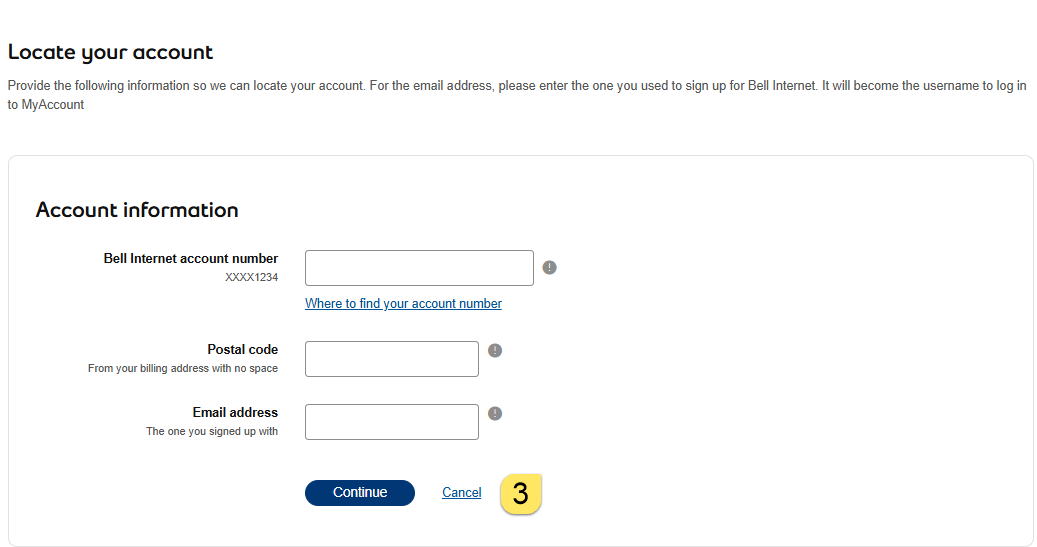The height and width of the screenshot is (547, 1037).
Task: Click the Cancel link
Action: pyautogui.click(x=461, y=492)
